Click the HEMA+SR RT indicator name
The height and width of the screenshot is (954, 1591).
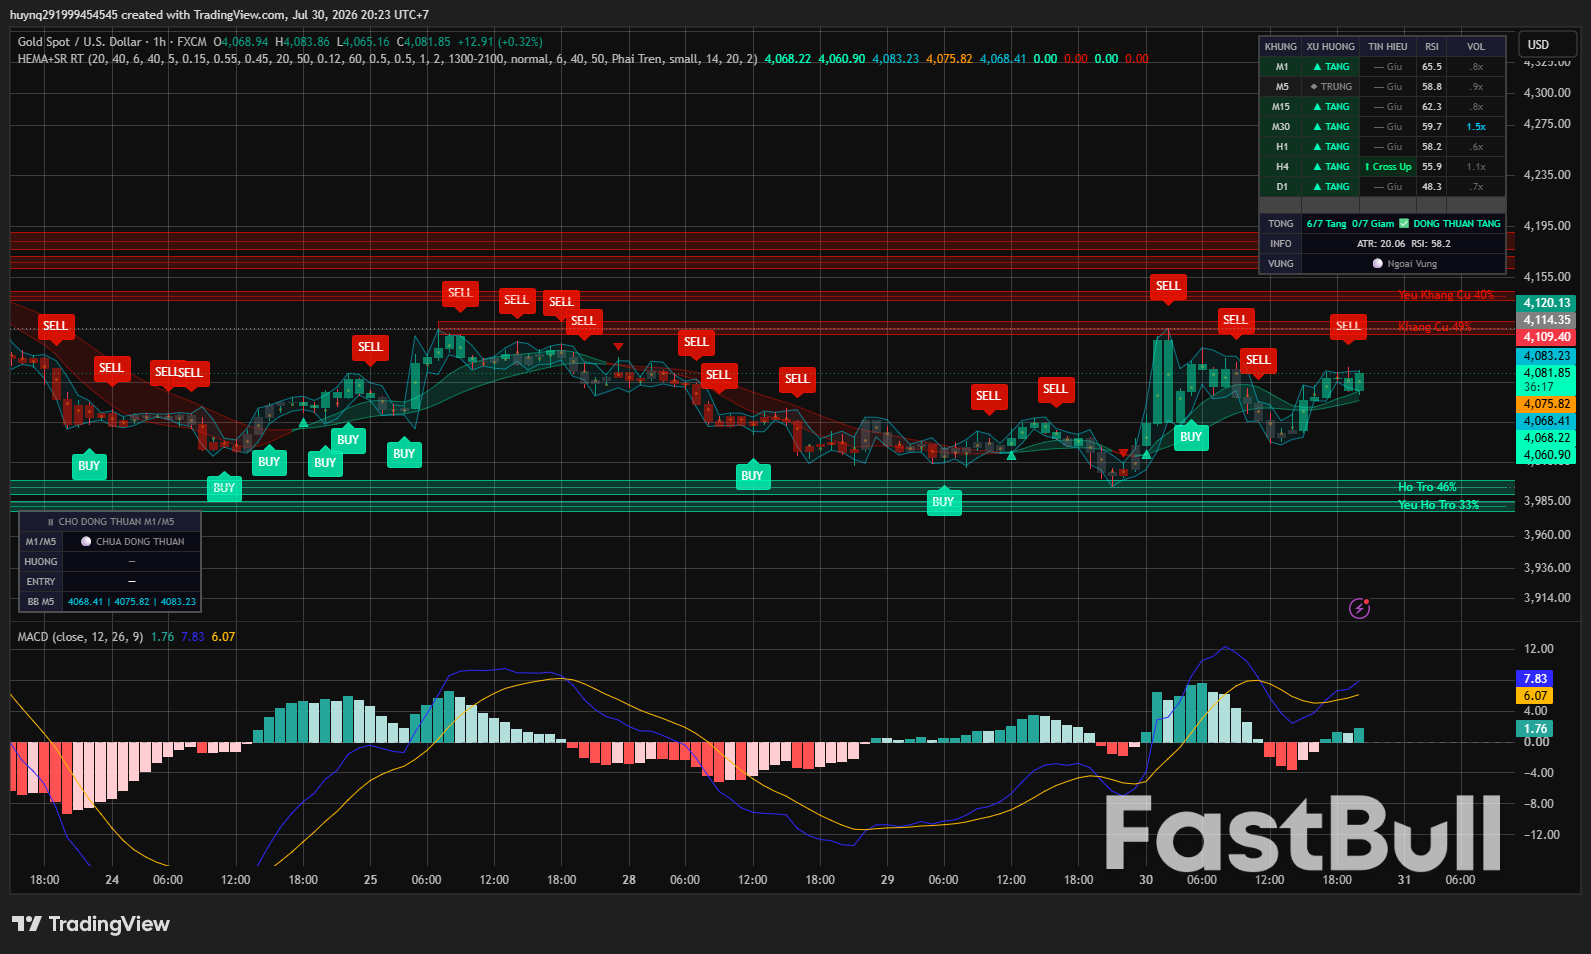(51, 59)
